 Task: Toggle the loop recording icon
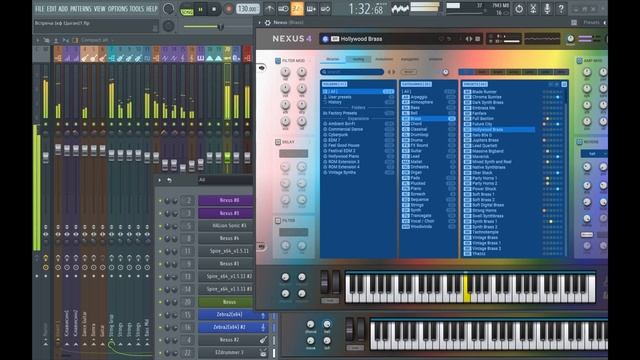tap(325, 9)
